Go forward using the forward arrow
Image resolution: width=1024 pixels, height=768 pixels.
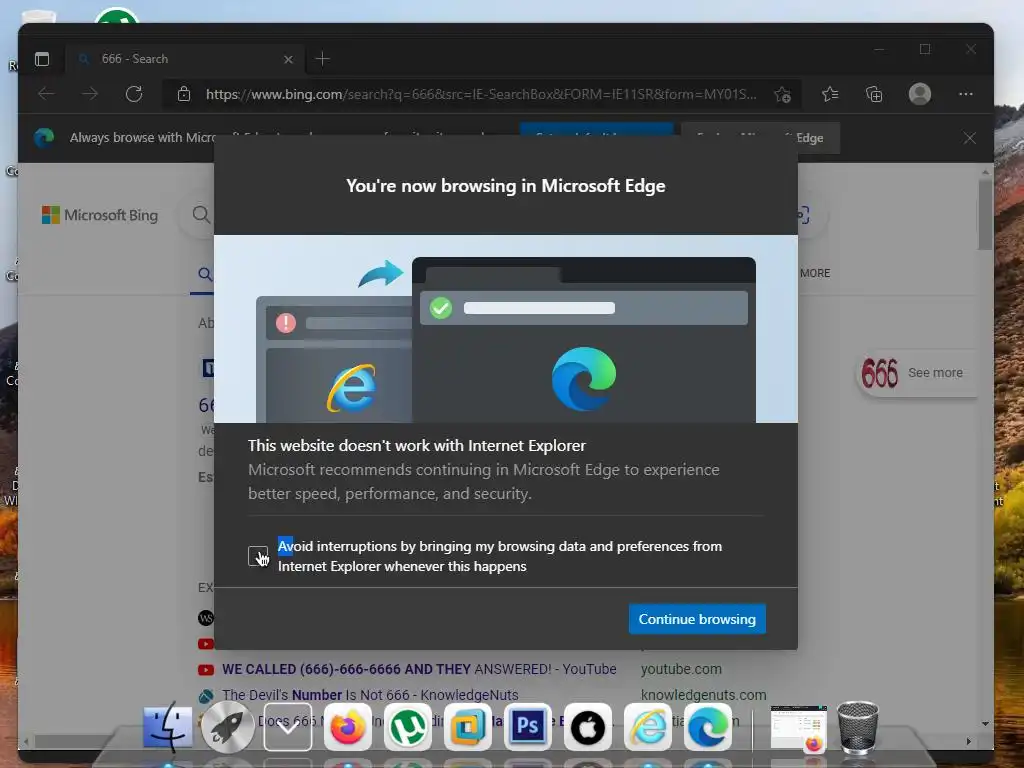click(x=90, y=94)
